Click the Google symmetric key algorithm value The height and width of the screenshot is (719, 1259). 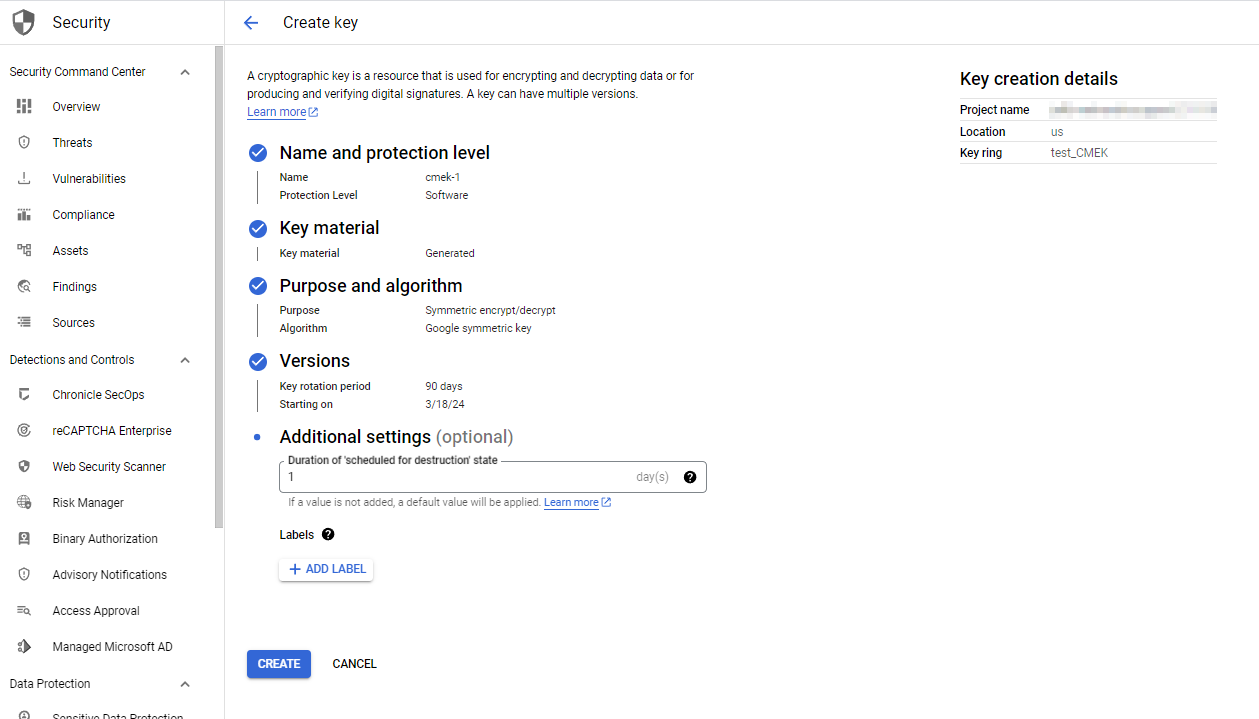click(478, 328)
